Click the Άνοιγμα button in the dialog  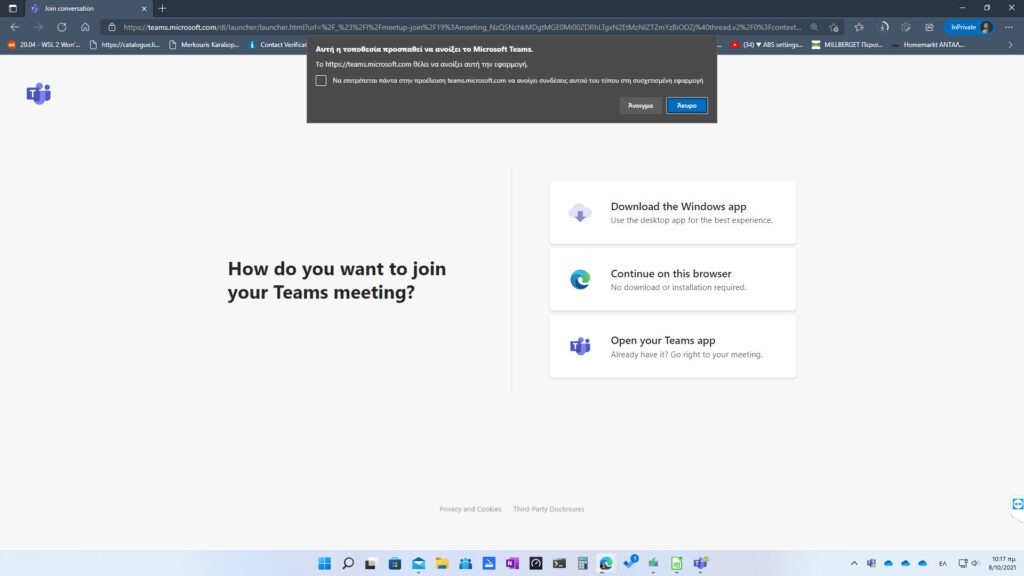640,105
